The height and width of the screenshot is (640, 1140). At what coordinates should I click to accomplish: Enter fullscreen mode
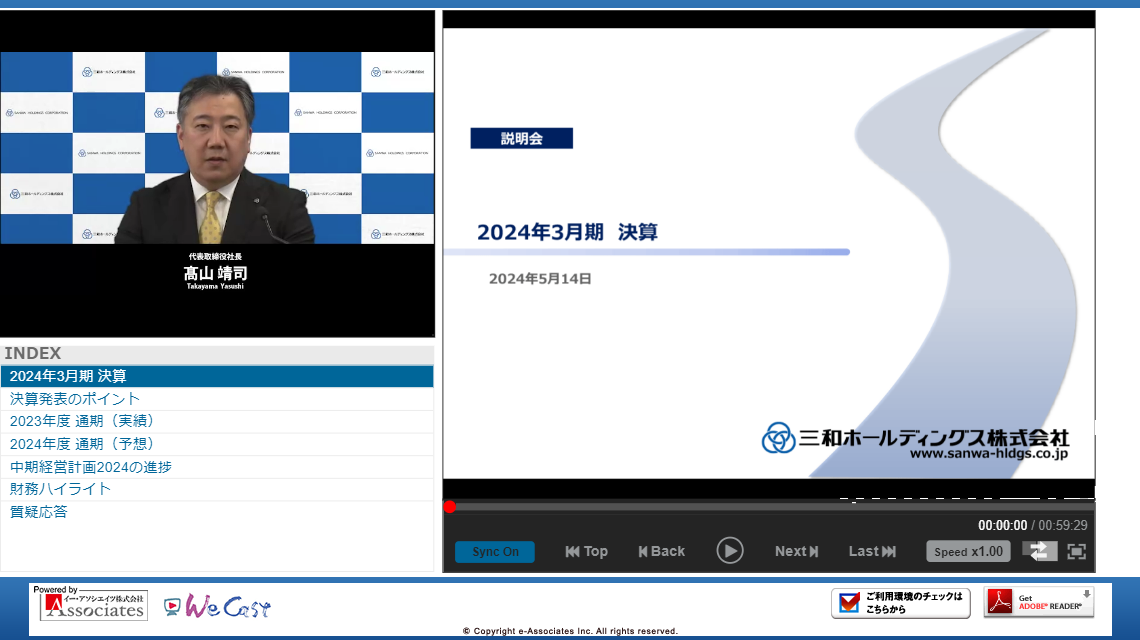1076,551
